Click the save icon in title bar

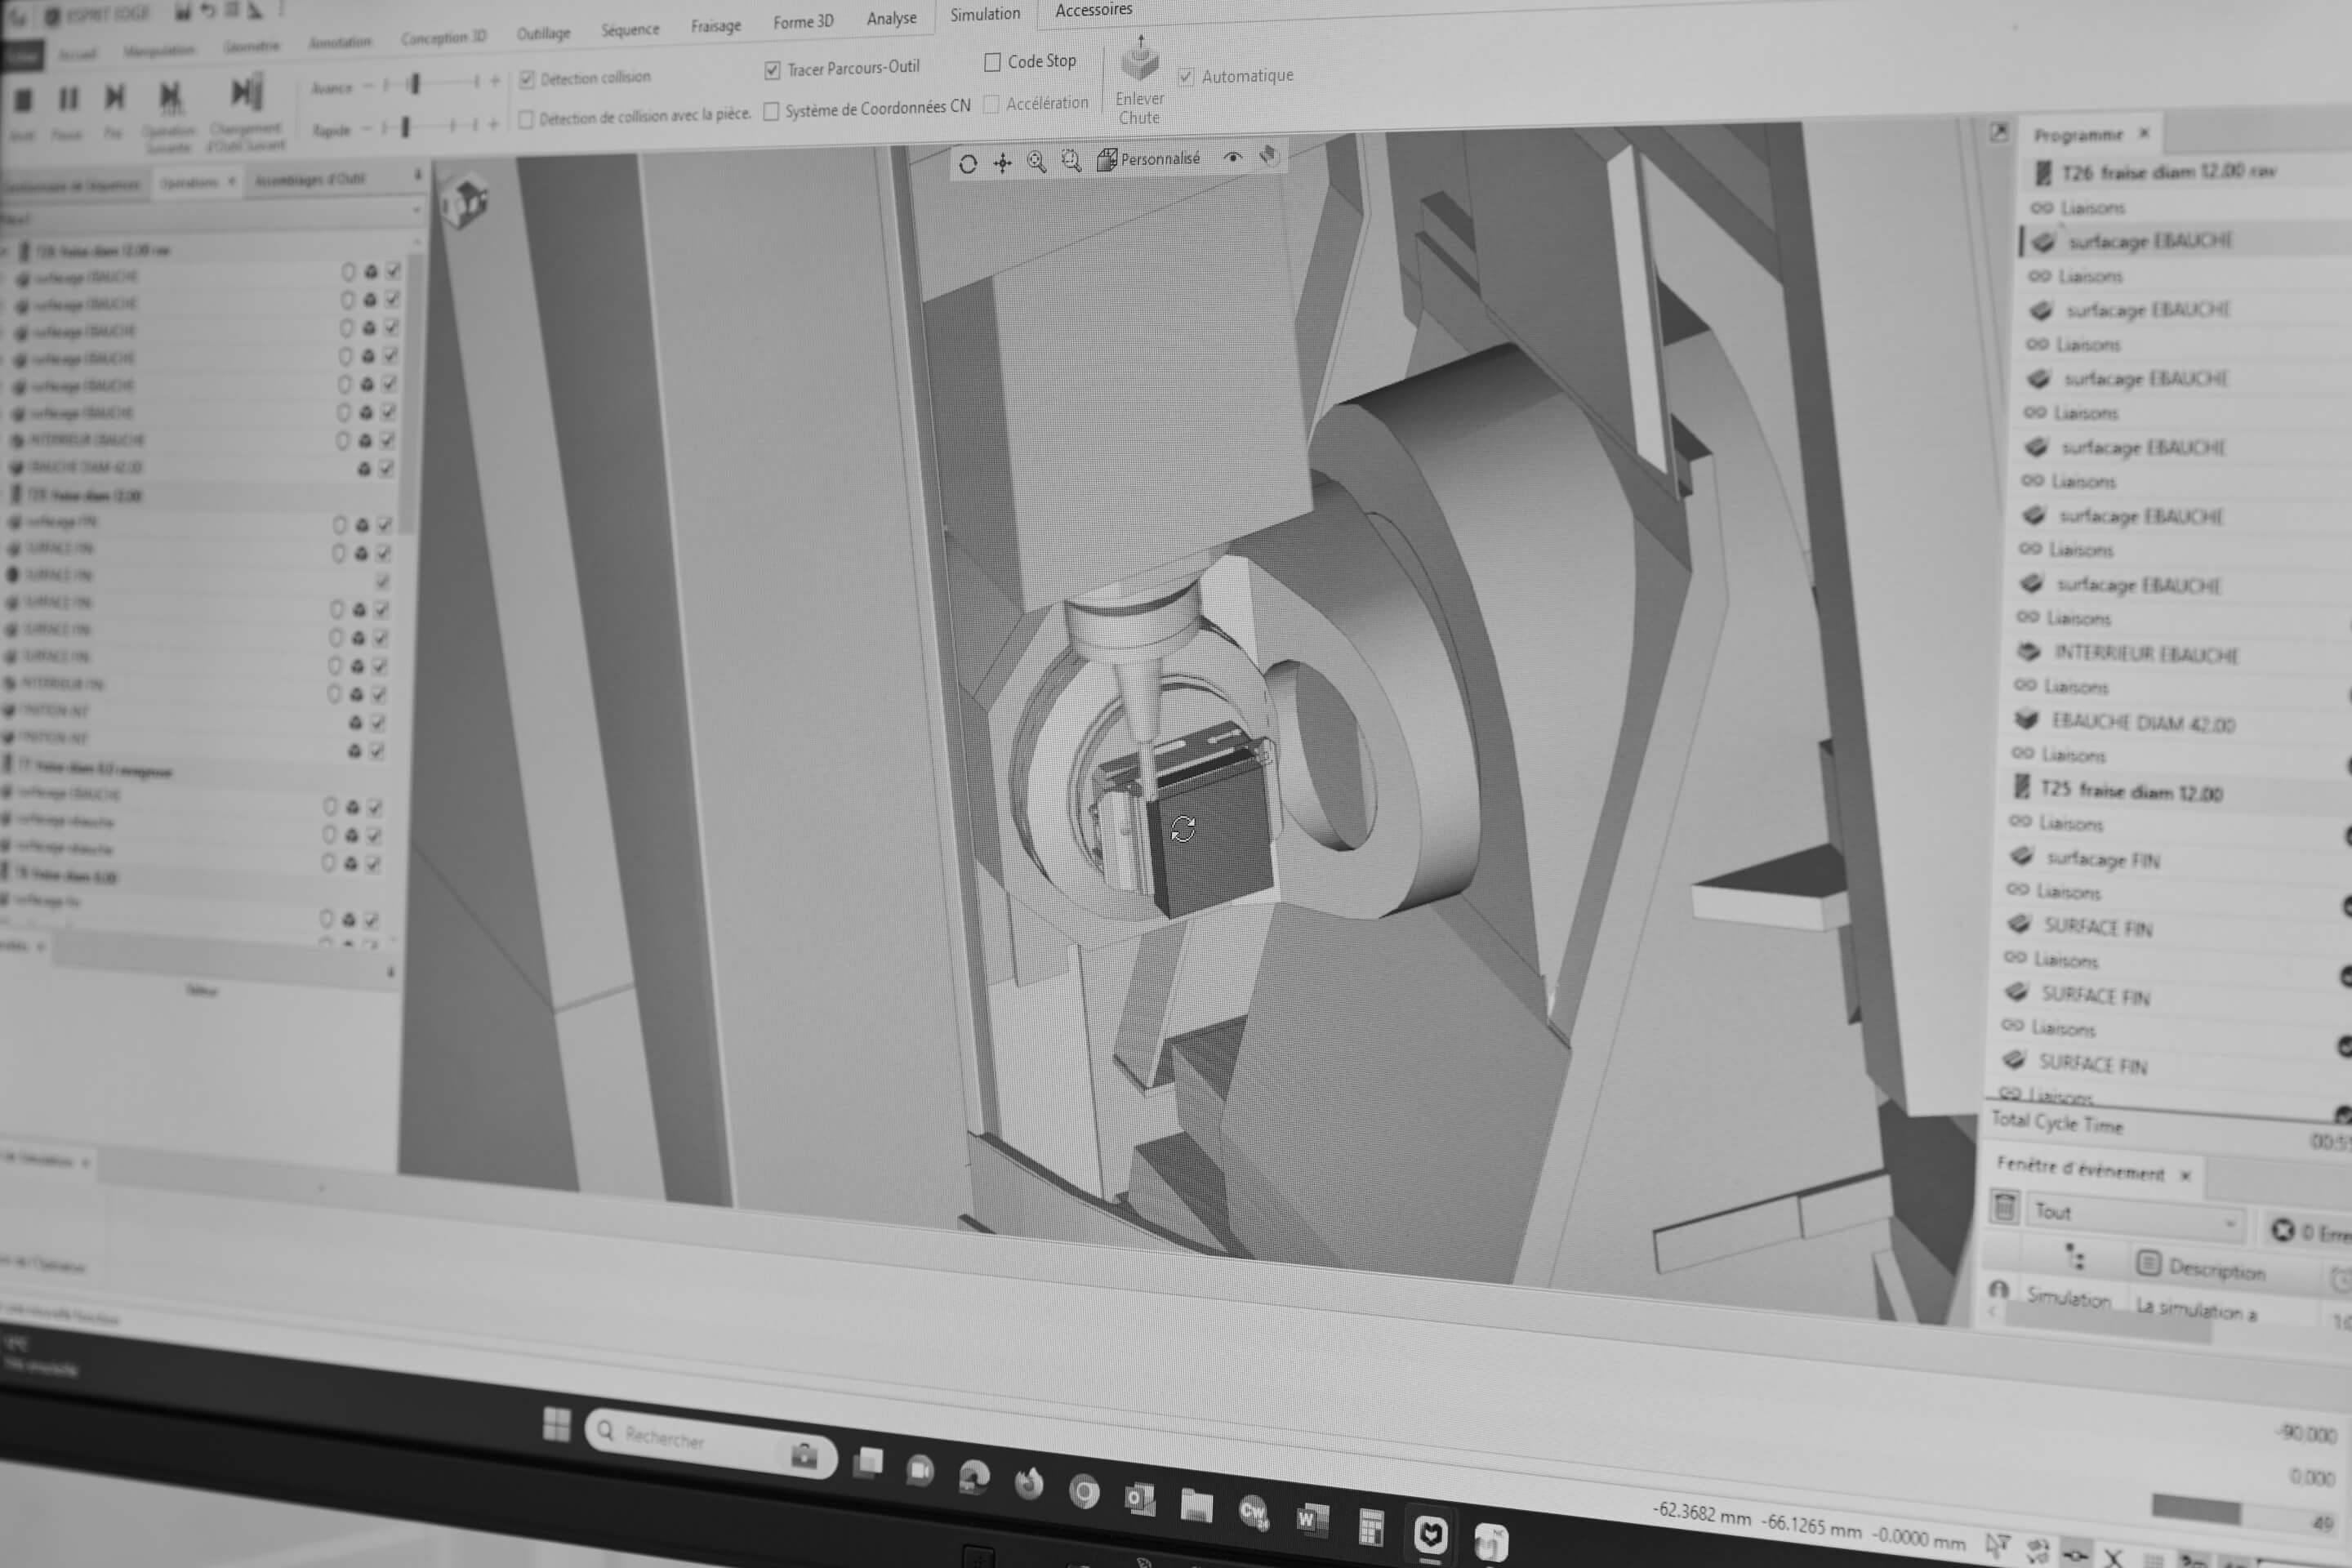tap(182, 12)
